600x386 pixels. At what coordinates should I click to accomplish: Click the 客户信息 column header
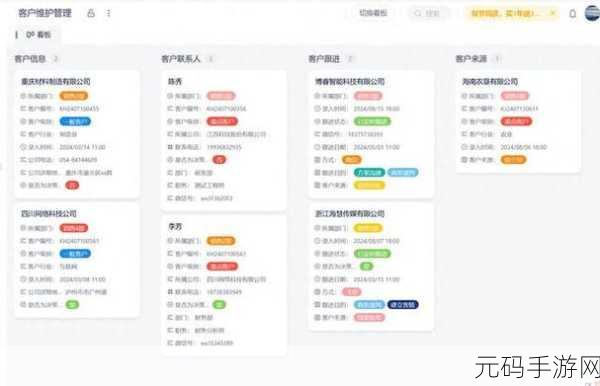[x=30, y=59]
